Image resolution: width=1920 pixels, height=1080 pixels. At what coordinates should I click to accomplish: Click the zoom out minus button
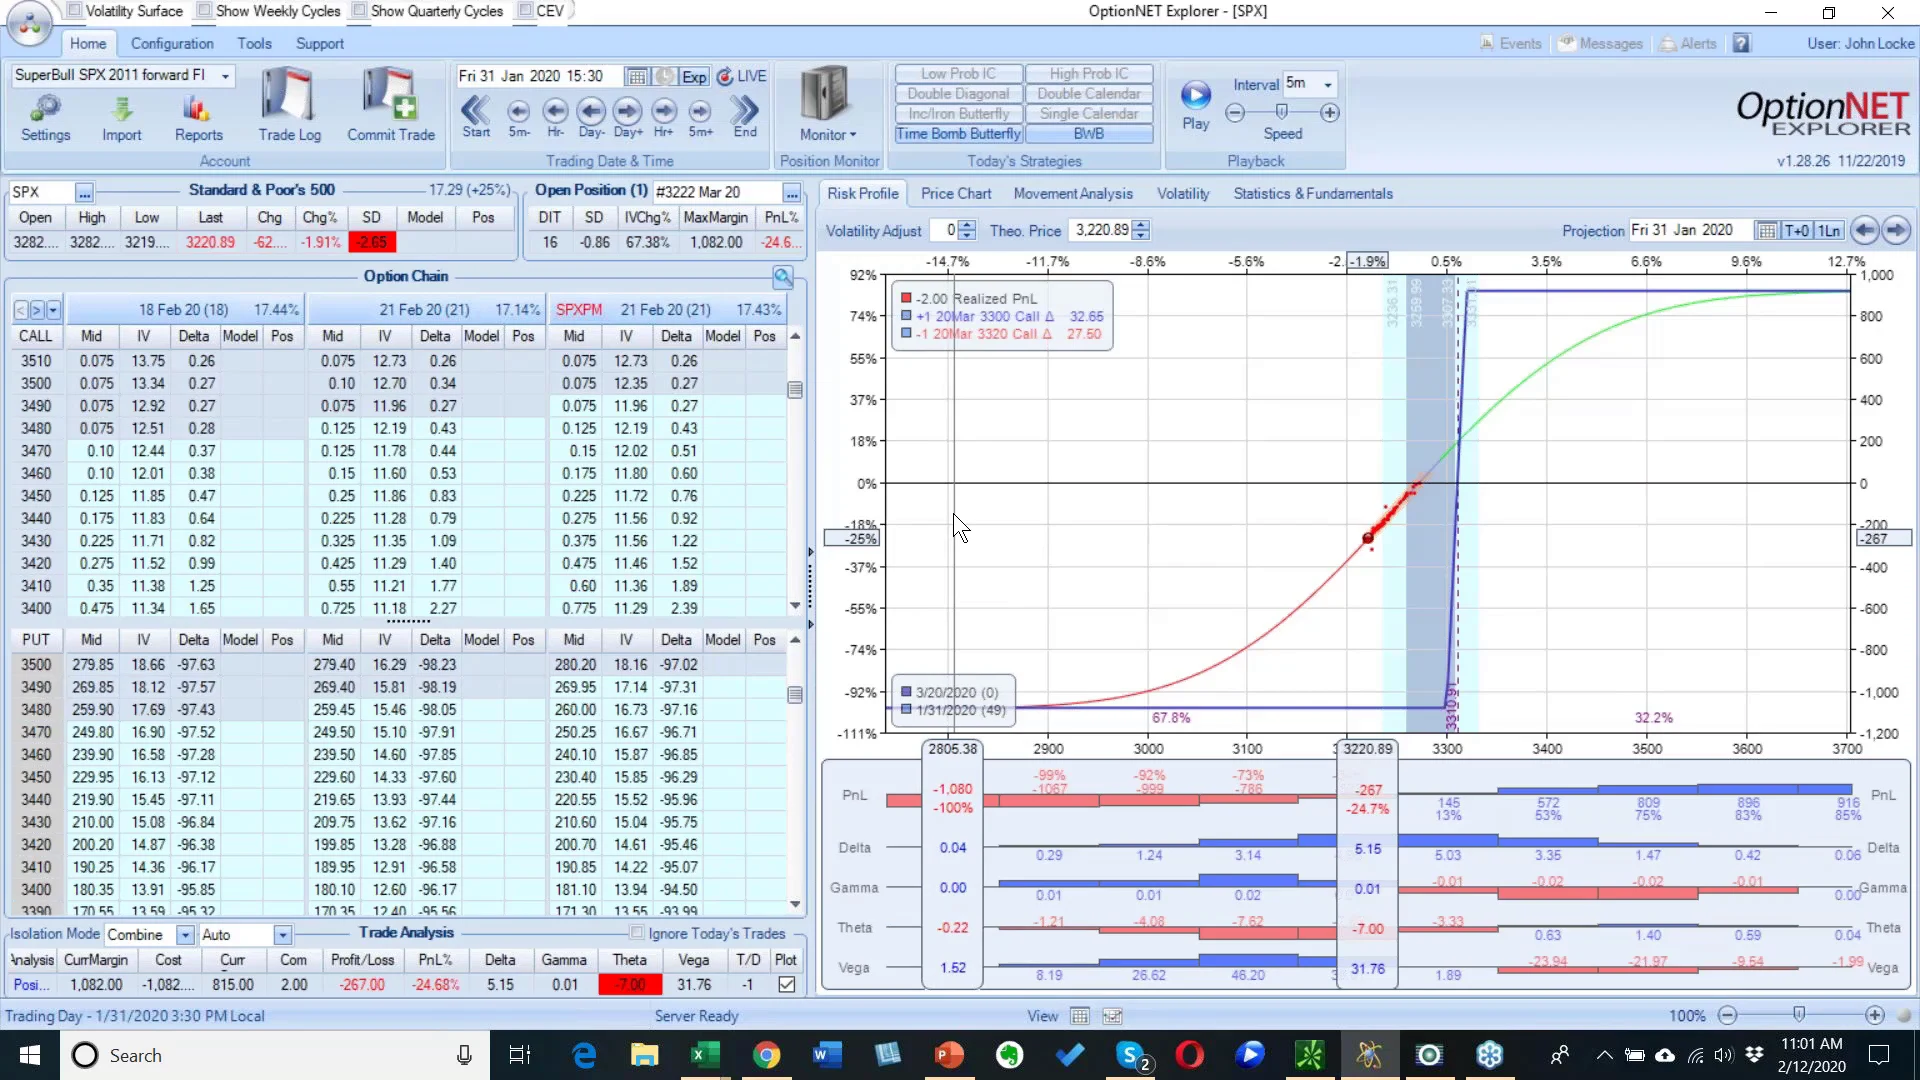[1727, 1016]
